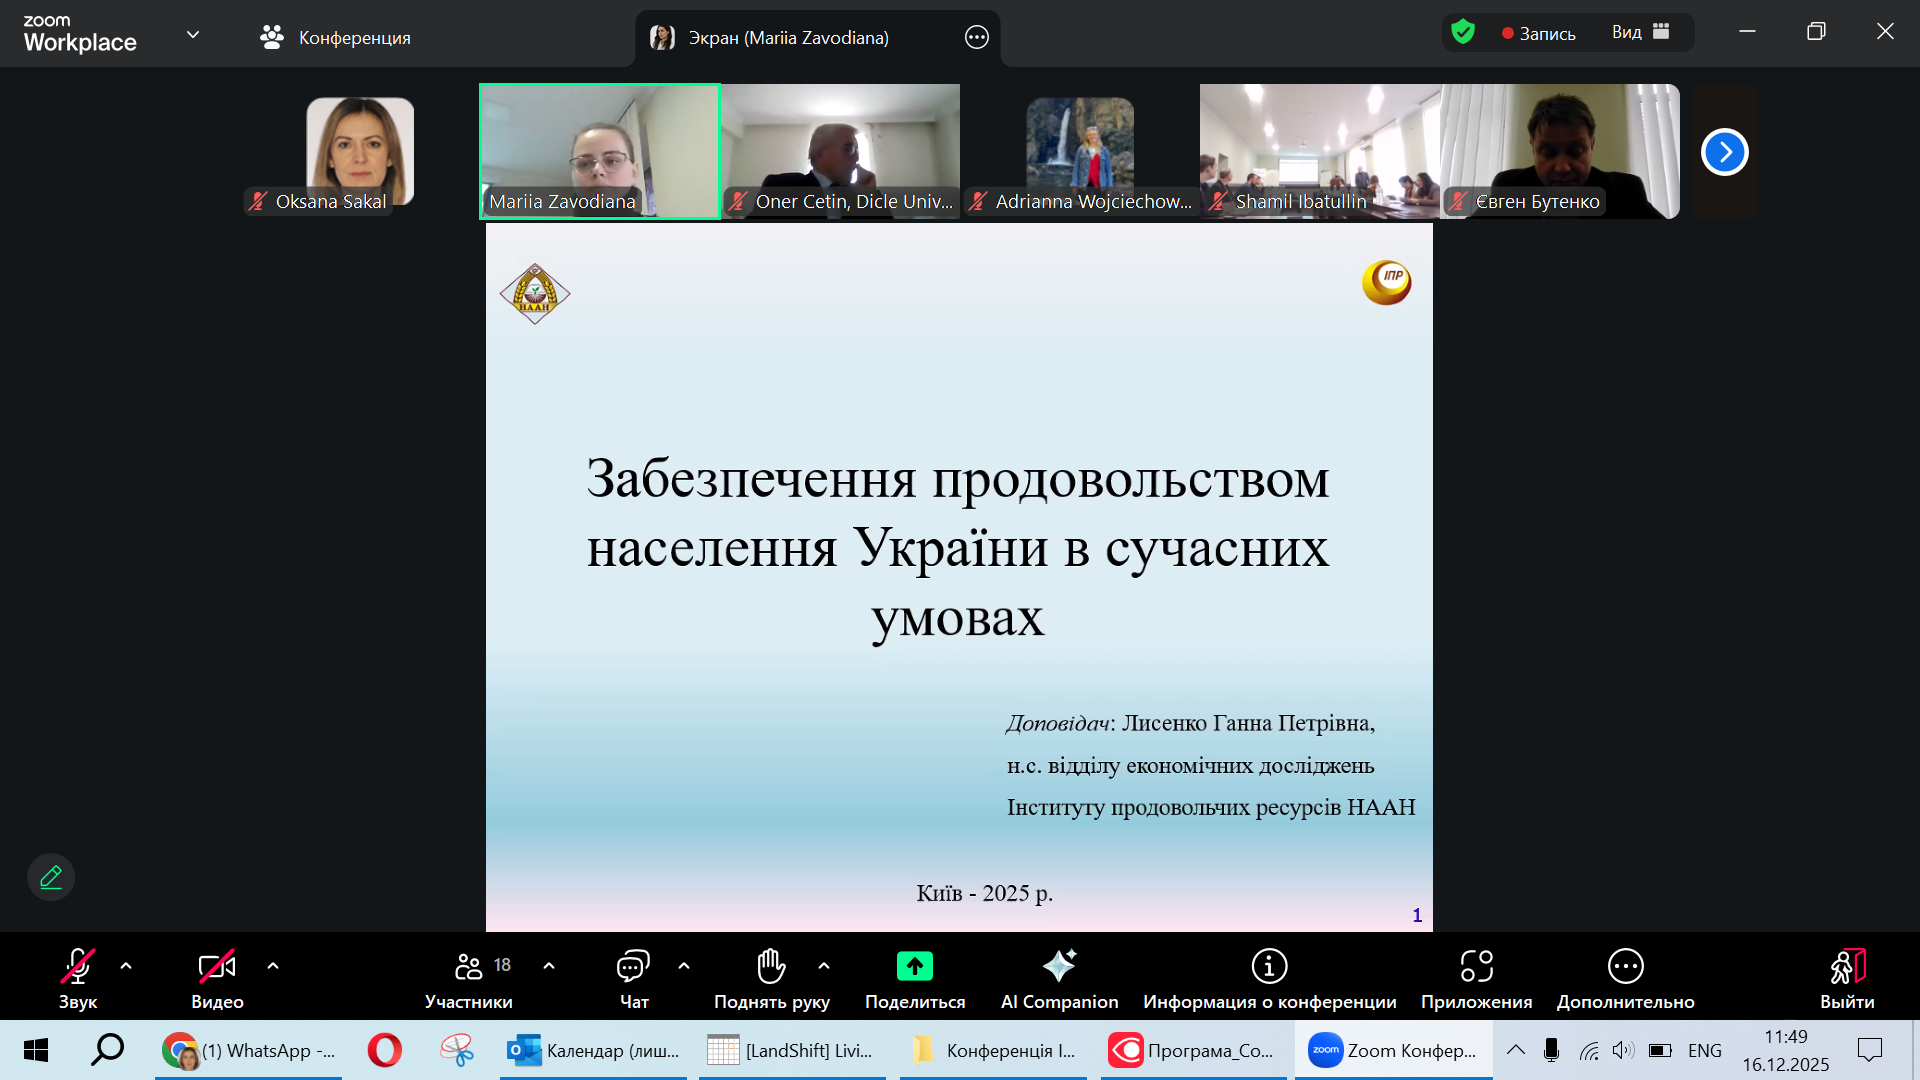Image resolution: width=1920 pixels, height=1080 pixels.
Task: Click the green encryption shield icon
Action: click(1463, 32)
